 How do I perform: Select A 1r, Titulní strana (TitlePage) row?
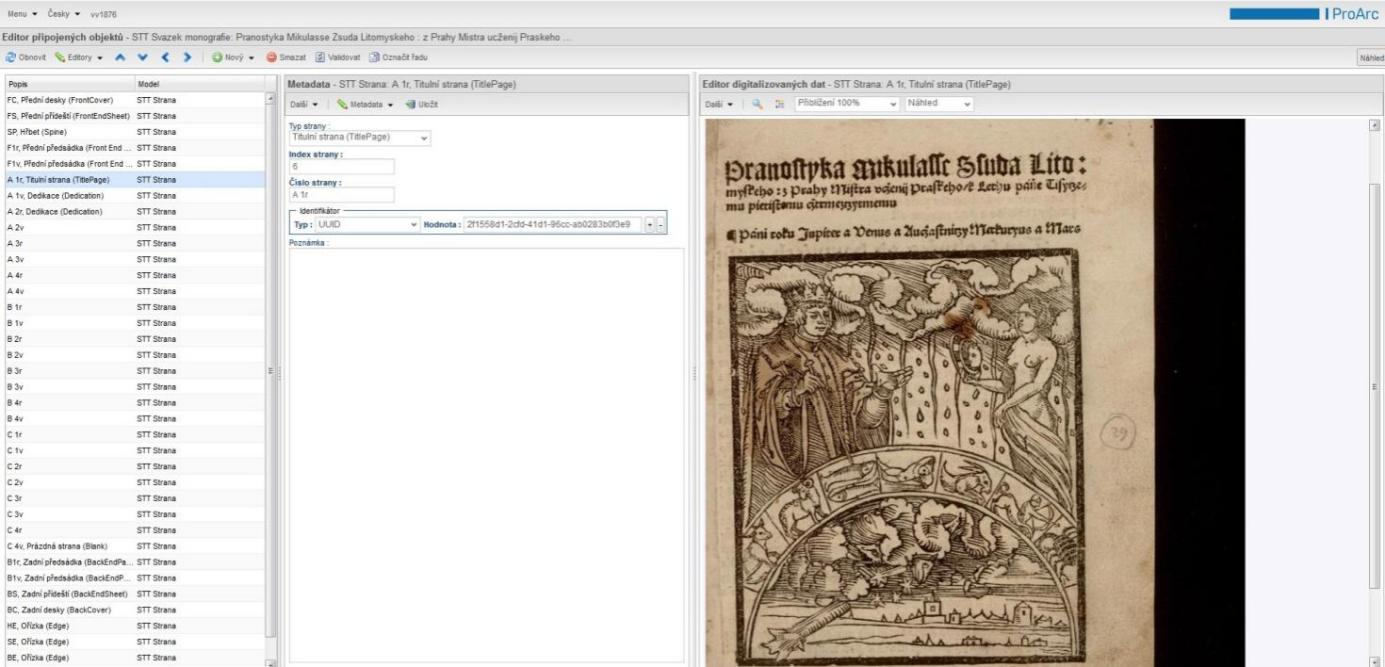pyautogui.click(x=134, y=179)
